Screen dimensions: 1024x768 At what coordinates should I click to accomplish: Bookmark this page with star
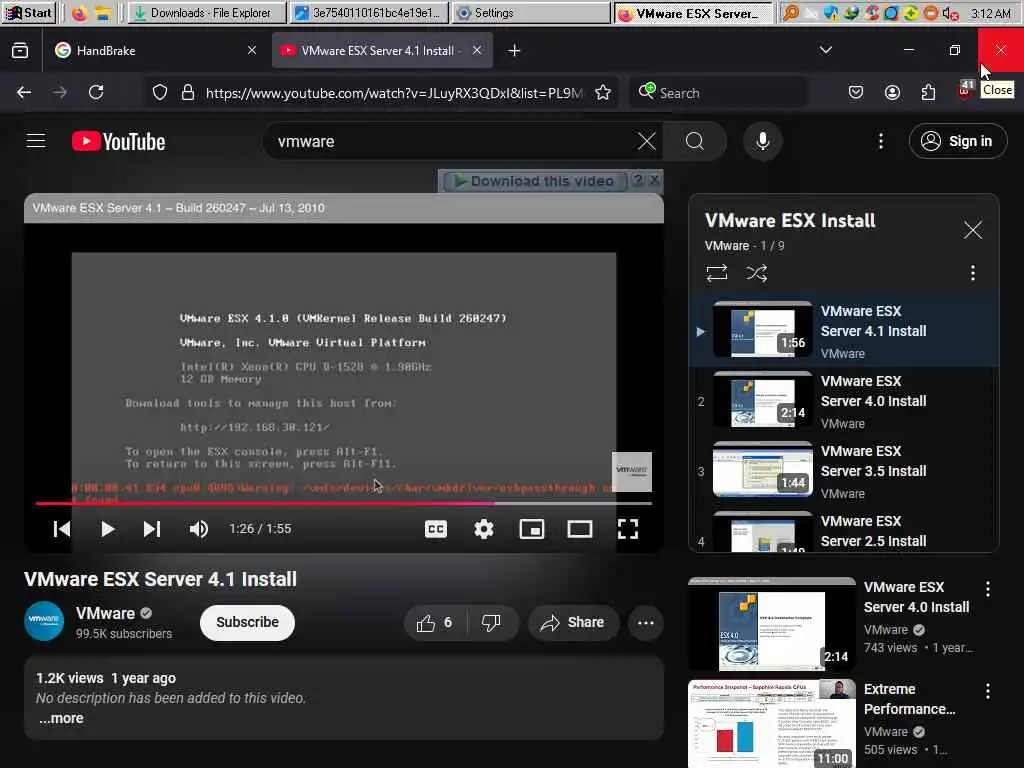tap(603, 93)
